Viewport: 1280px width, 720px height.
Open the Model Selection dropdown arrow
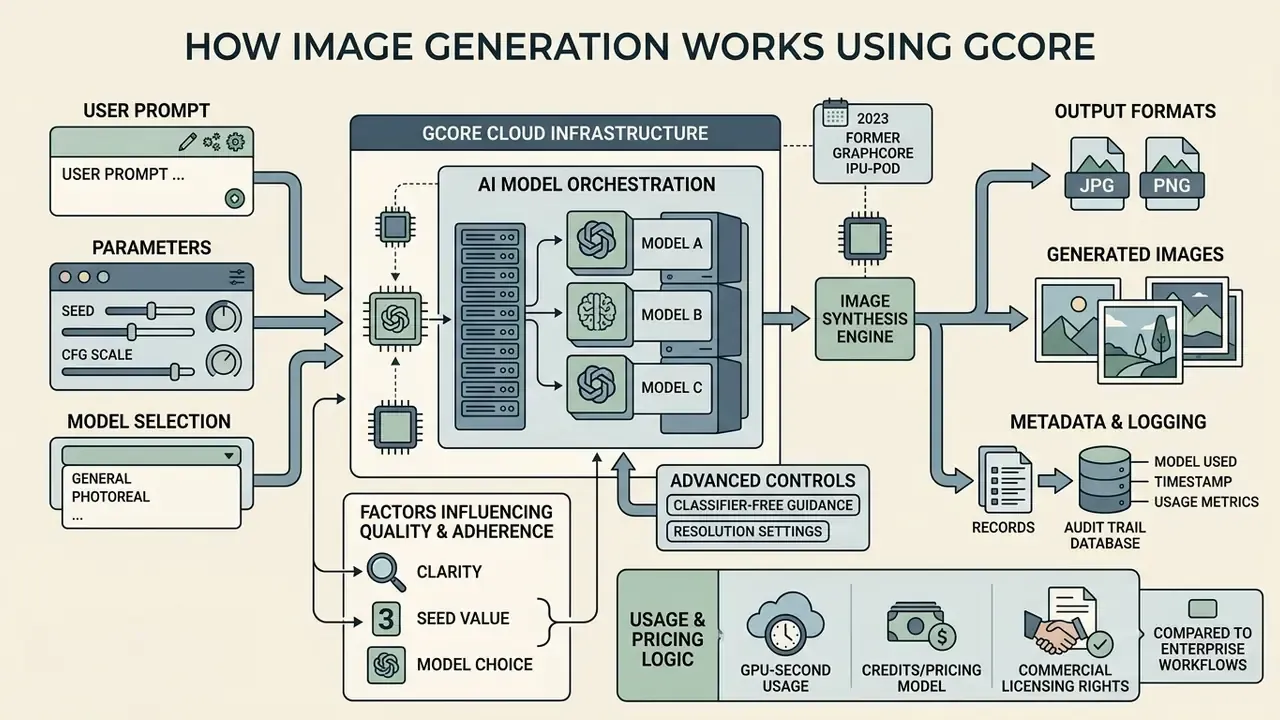click(x=230, y=455)
